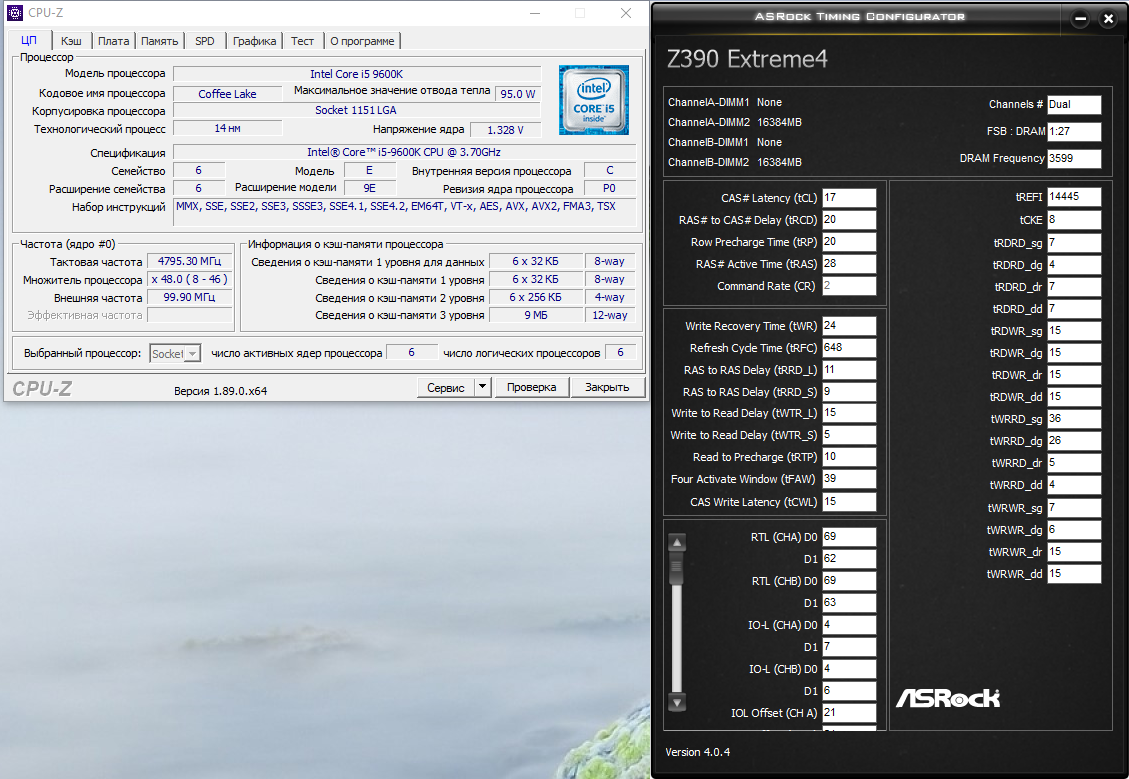Click the CAS Write Latency (tCWL) field
This screenshot has width=1129, height=779.
(849, 502)
